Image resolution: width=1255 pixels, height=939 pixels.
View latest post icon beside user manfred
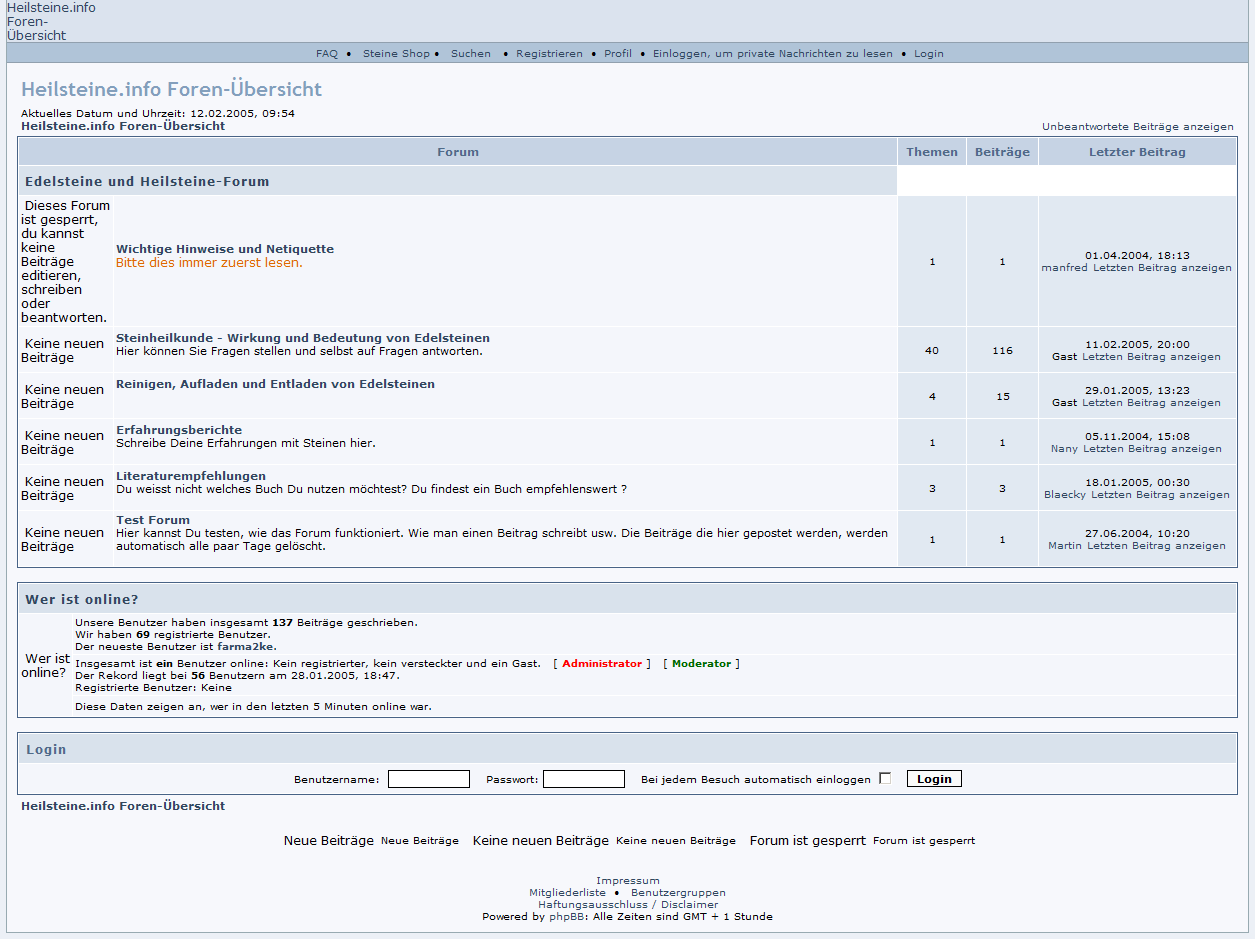1162,268
